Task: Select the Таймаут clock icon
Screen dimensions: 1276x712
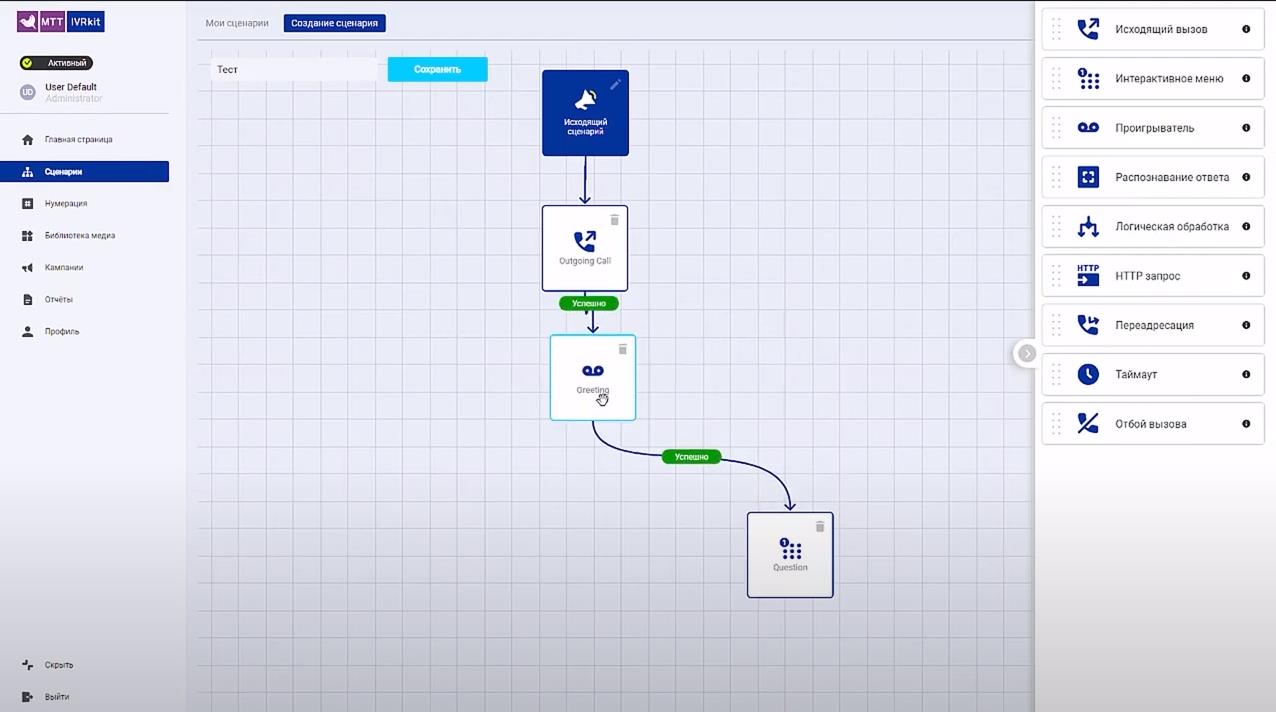Action: [x=1088, y=374]
